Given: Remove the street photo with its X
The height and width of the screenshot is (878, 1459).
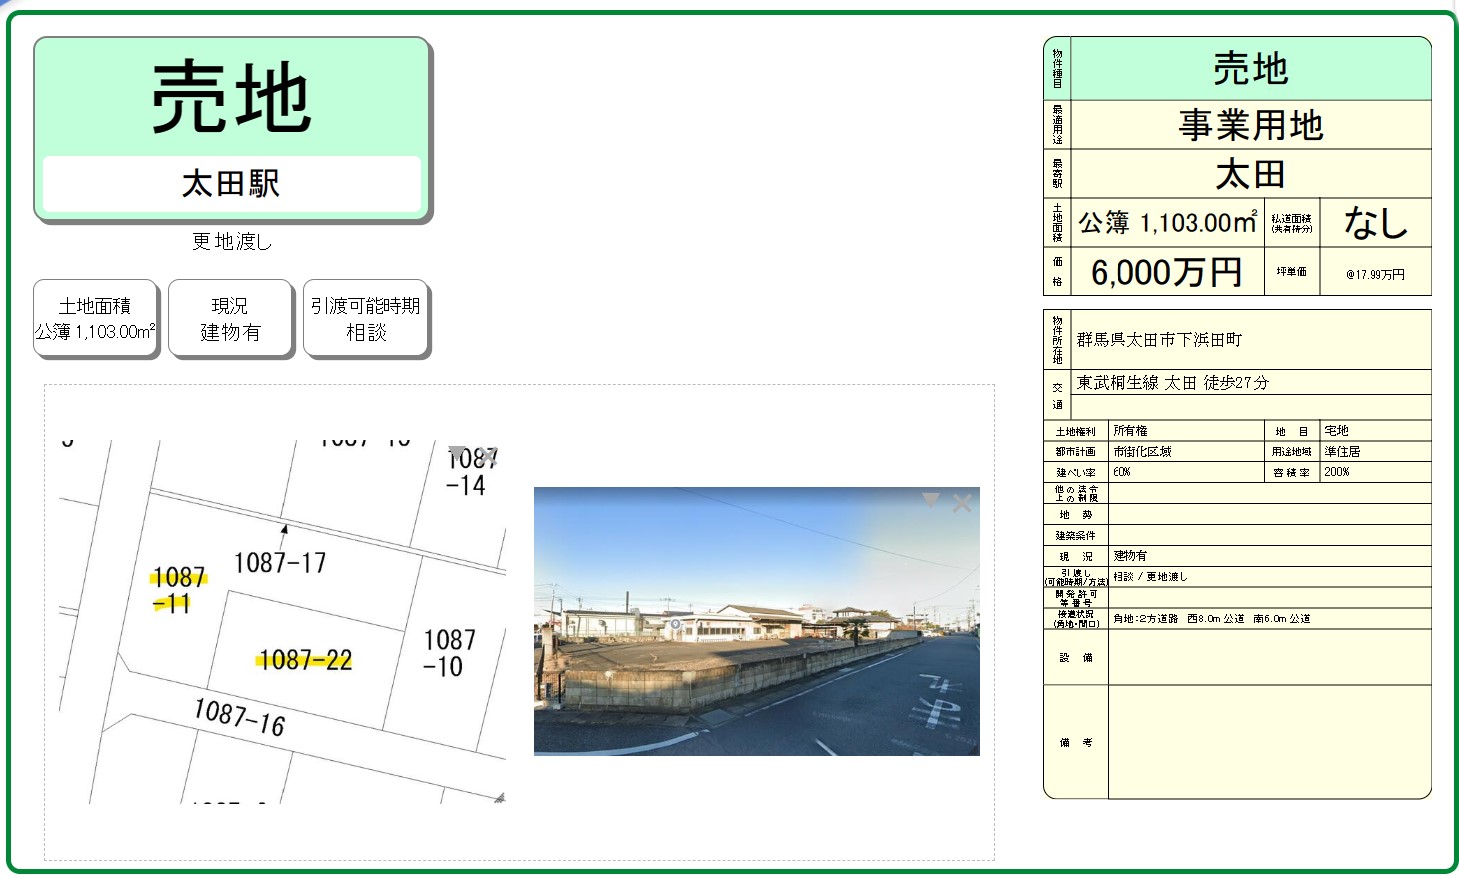Looking at the screenshot, I should tap(962, 503).
